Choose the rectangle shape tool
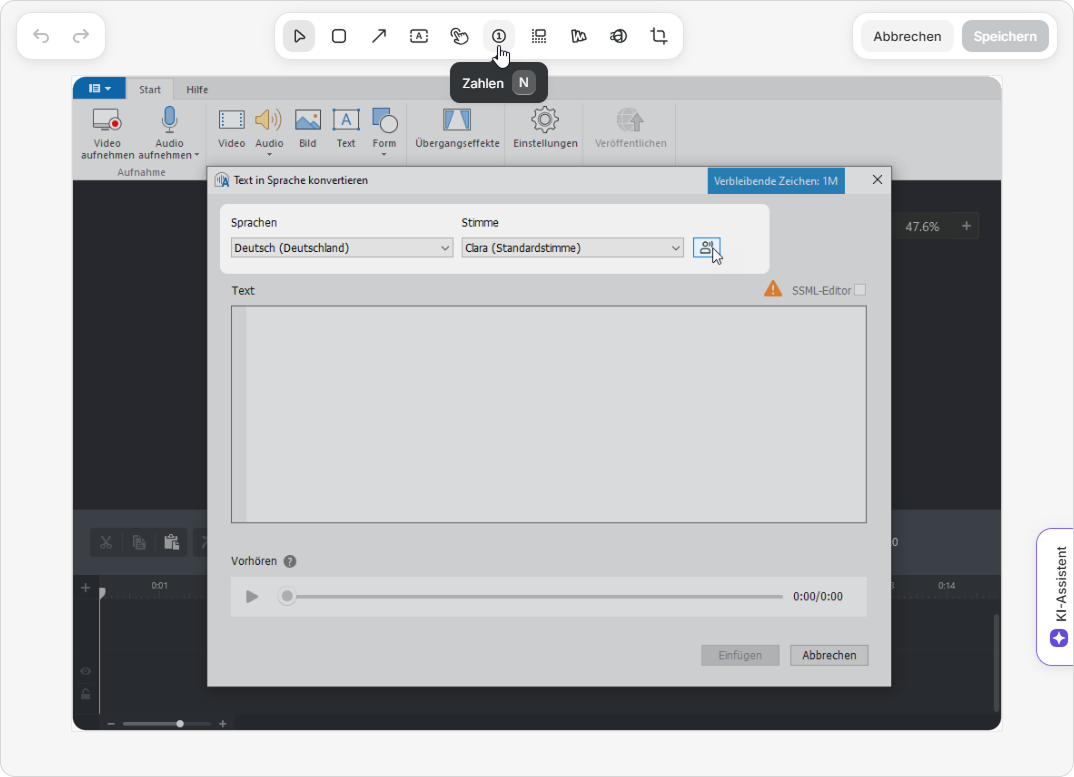Screen dimensions: 1074x777 (339, 36)
